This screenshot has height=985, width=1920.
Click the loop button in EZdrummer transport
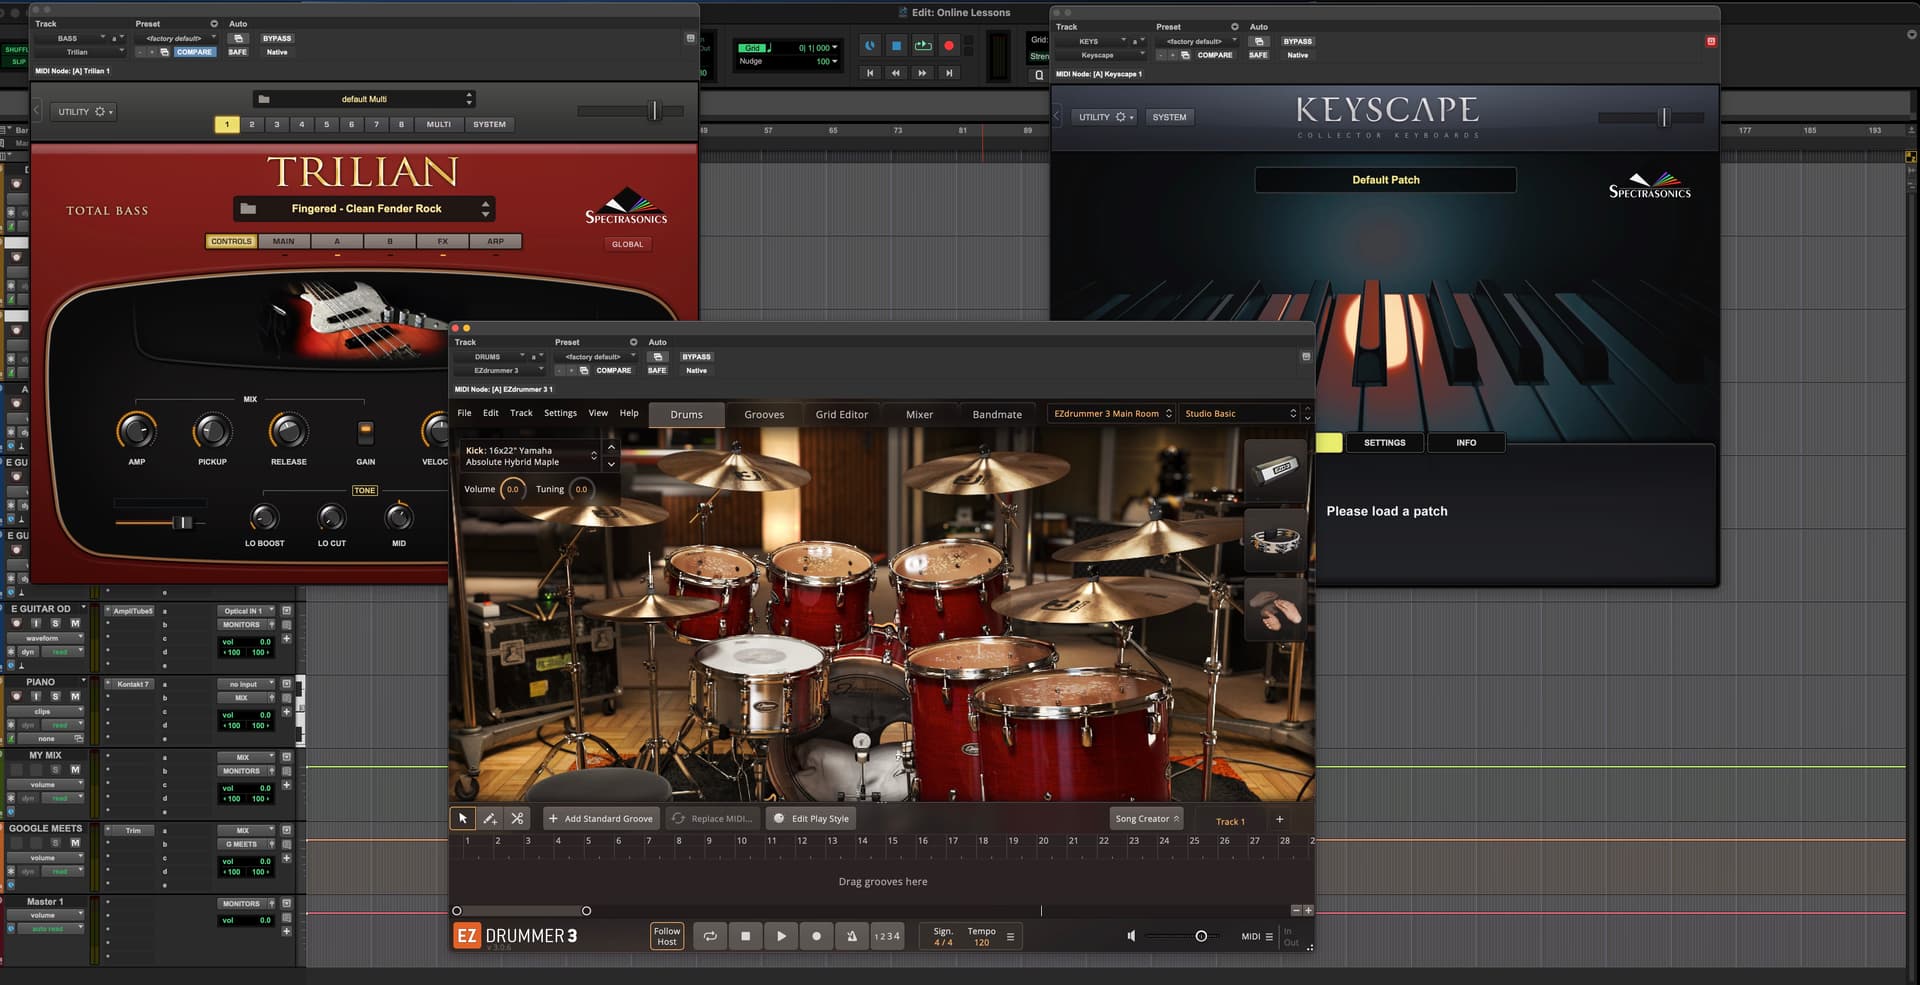[710, 937]
